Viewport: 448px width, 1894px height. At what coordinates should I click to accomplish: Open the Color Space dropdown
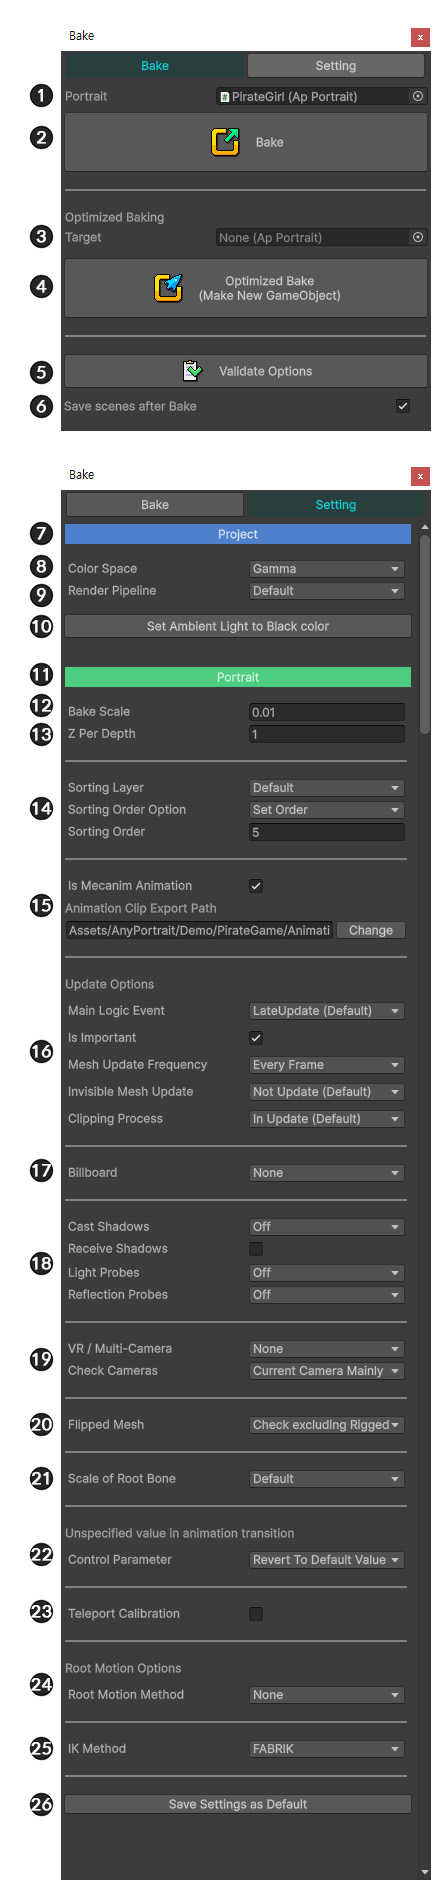pos(327,569)
